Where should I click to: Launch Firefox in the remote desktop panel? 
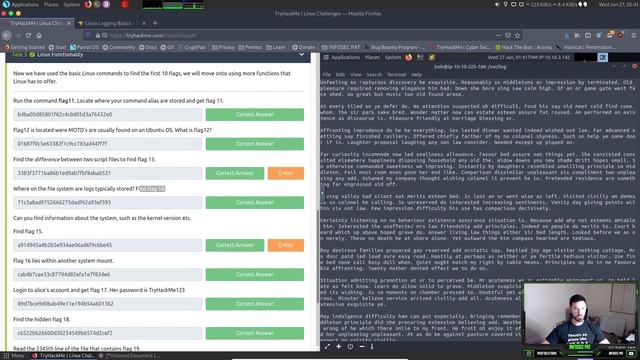409,58
